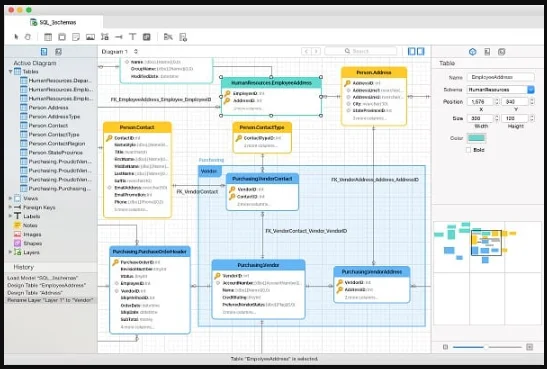Click history entry Design Table Address

point(35,293)
